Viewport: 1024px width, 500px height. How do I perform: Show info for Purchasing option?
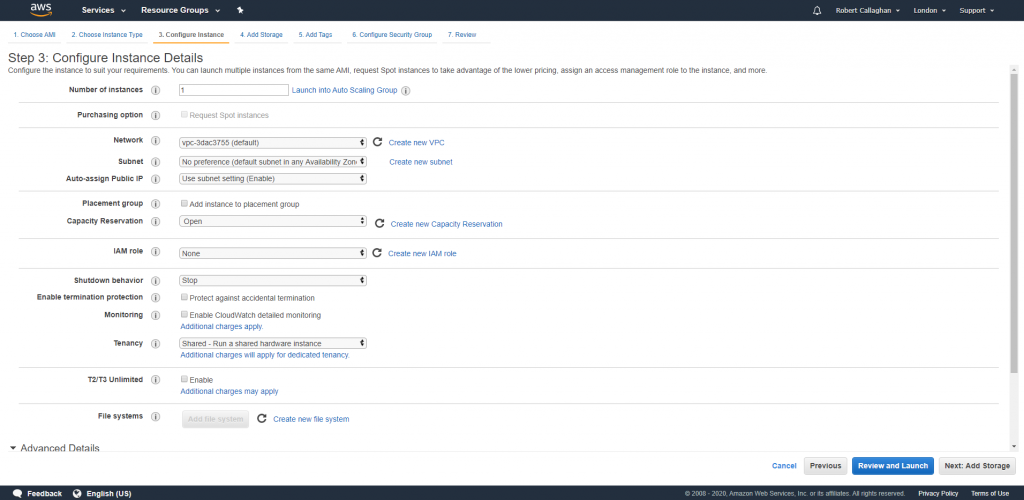[x=155, y=116]
